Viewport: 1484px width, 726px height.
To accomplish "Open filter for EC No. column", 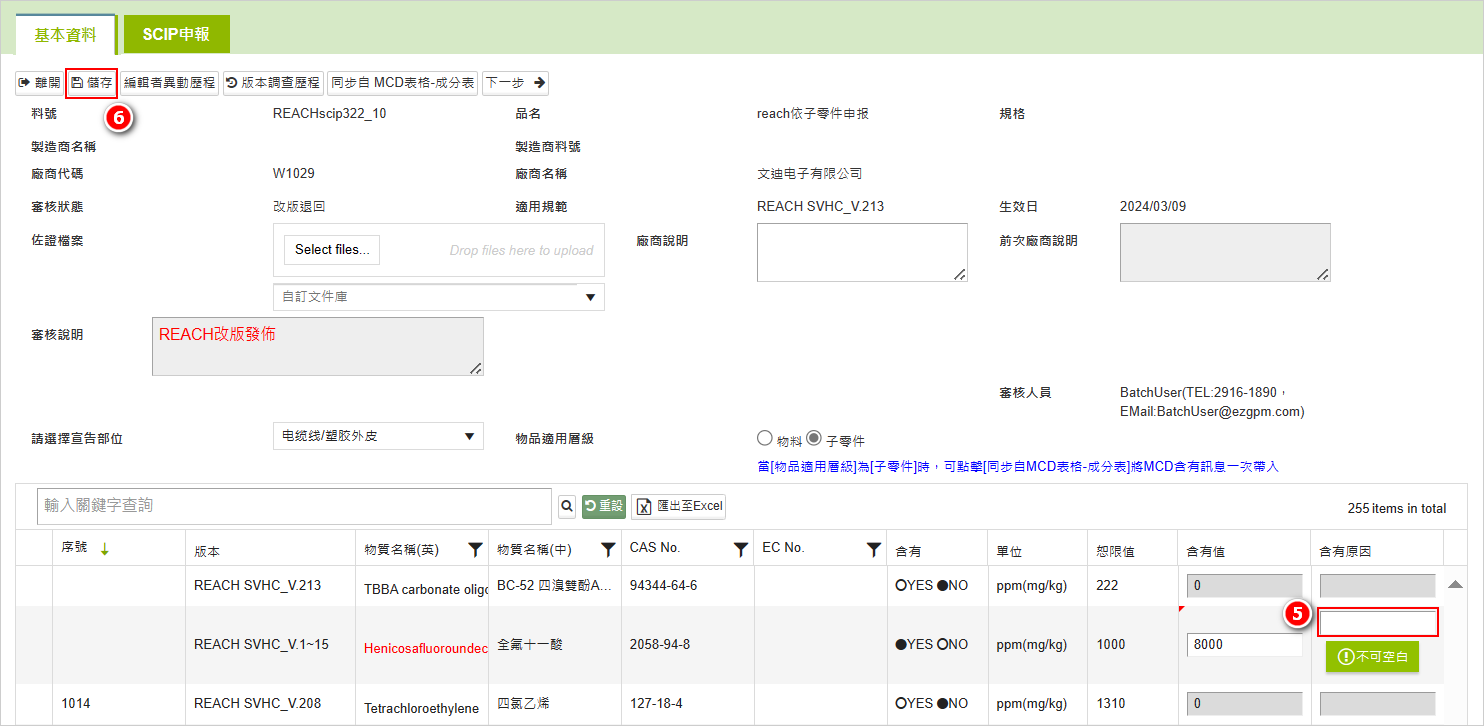I will pyautogui.click(x=873, y=549).
